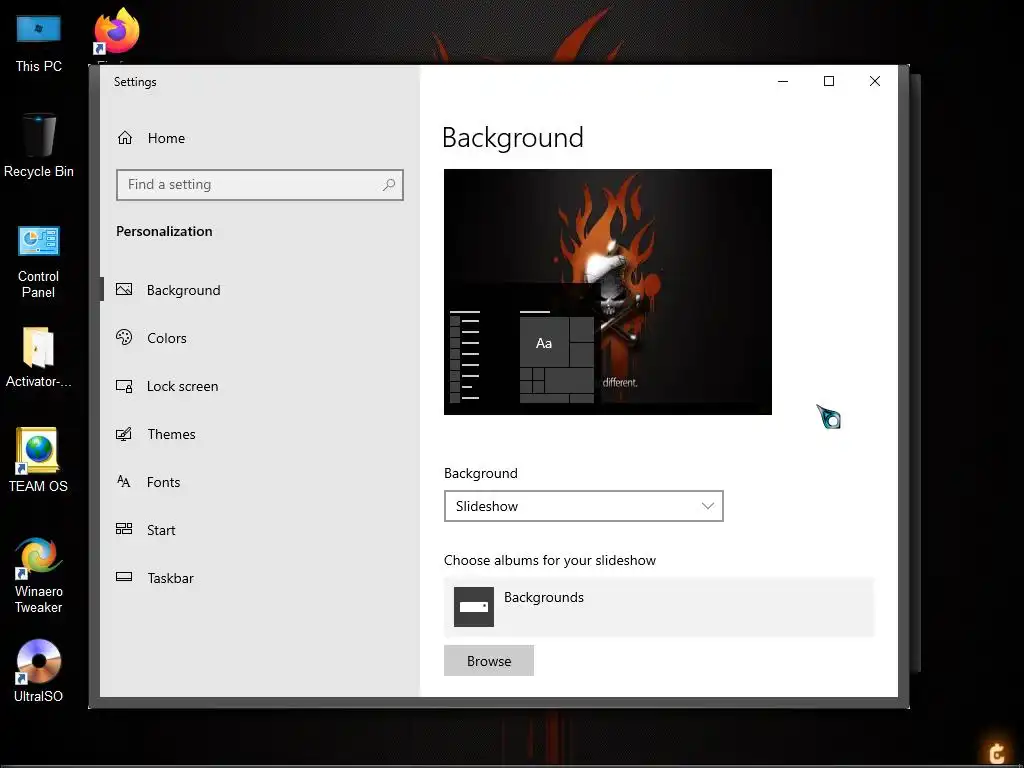
Task: Select the Control Panel desktop icon
Action: click(39, 261)
